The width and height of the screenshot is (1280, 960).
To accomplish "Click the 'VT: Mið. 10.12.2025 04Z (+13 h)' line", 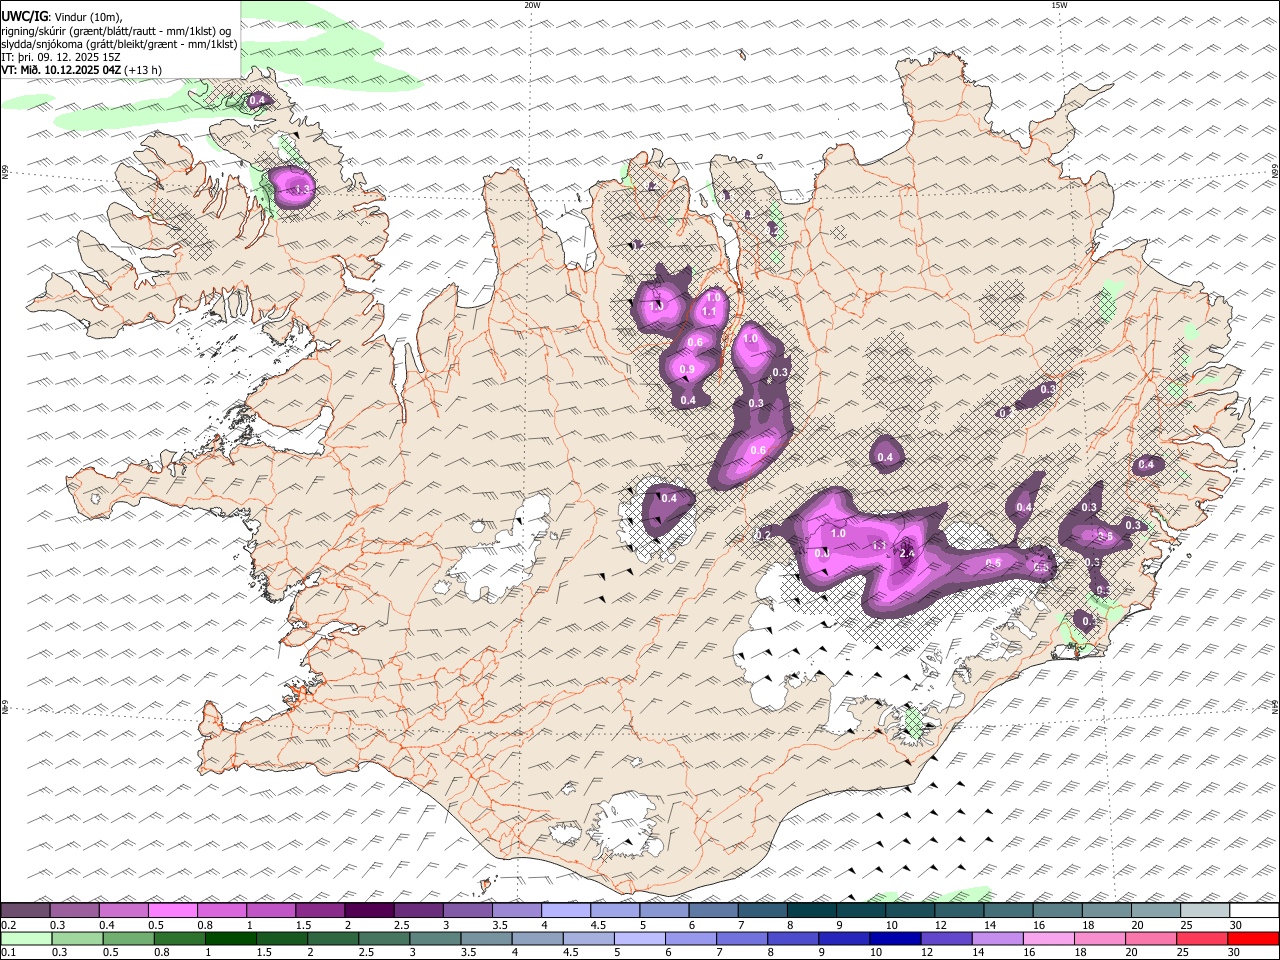I will click(82, 70).
